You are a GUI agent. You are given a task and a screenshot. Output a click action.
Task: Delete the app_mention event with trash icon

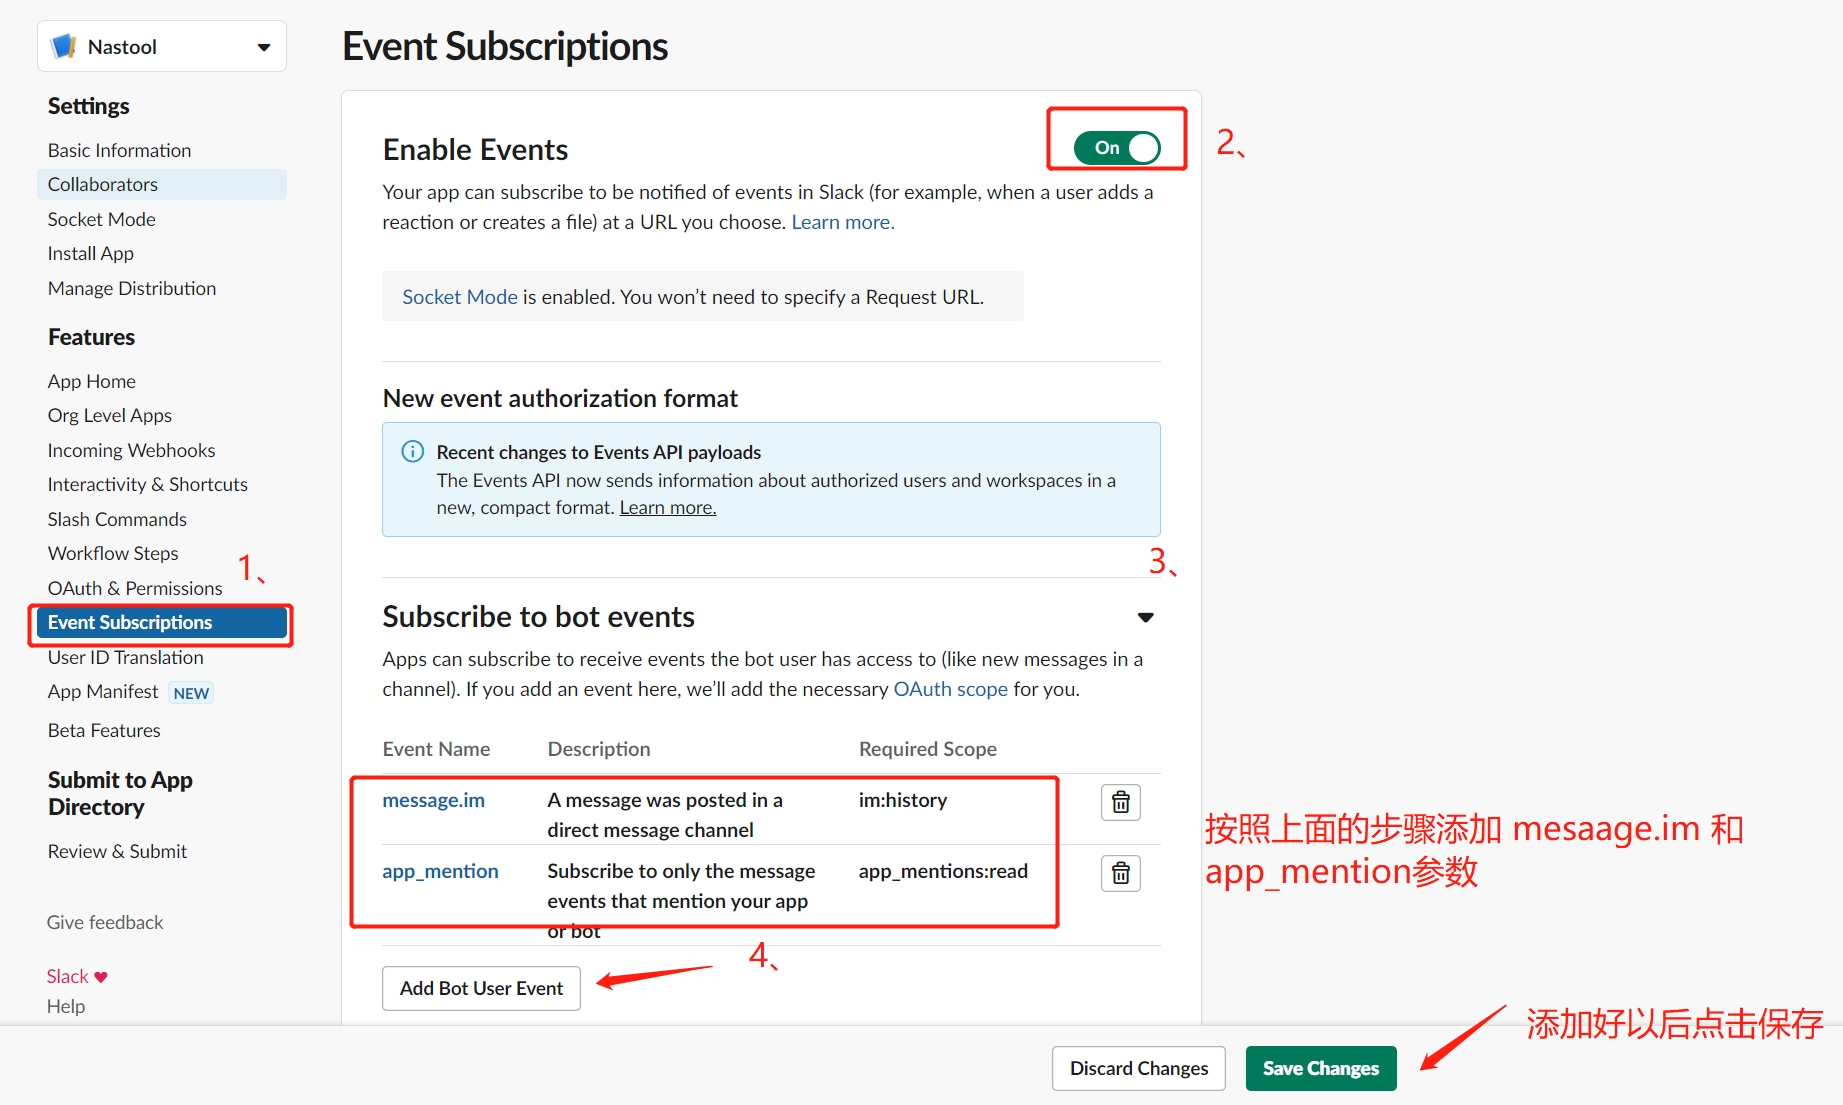[x=1121, y=873]
